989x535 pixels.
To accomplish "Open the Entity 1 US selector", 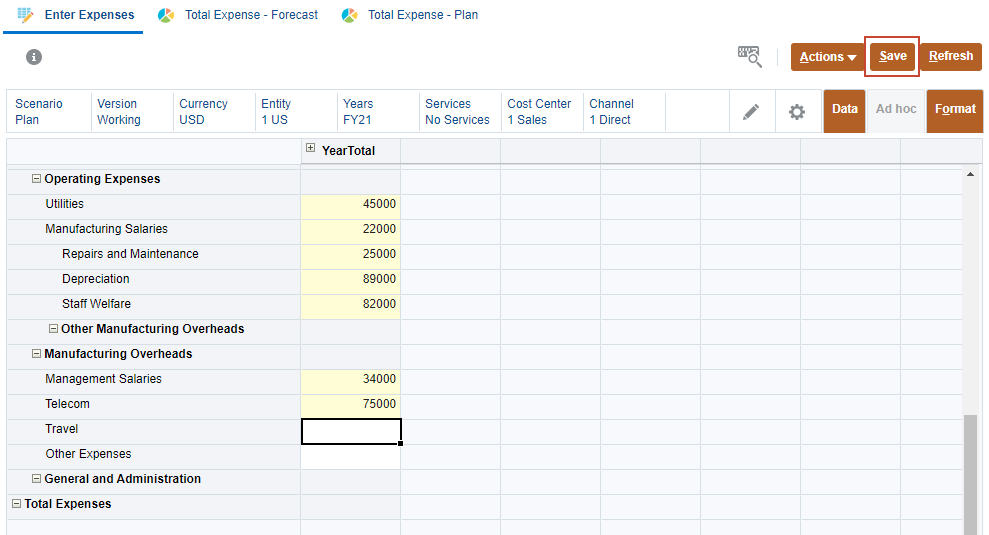I will click(296, 112).
